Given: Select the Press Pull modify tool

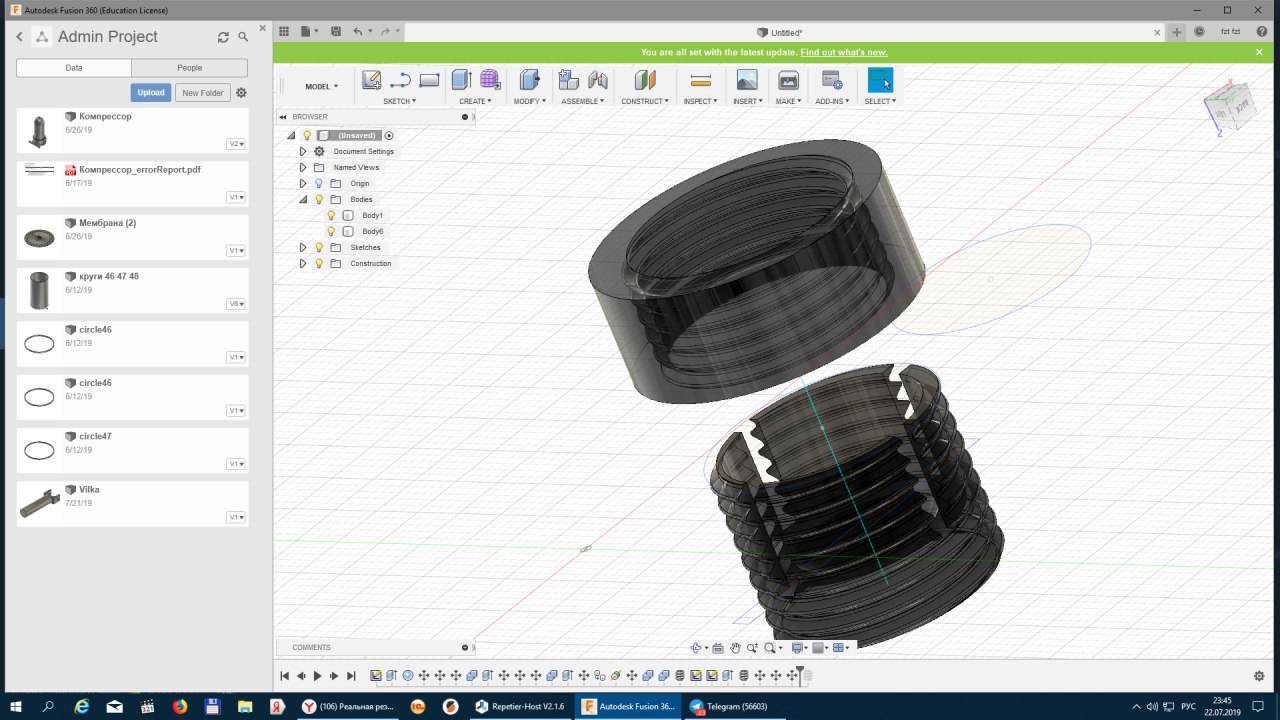Looking at the screenshot, I should [529, 80].
